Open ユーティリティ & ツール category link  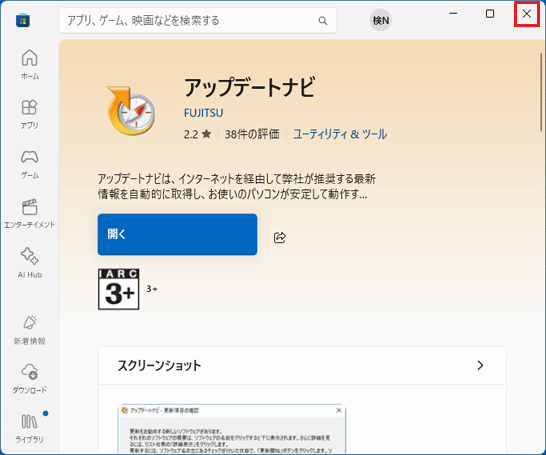(x=340, y=134)
